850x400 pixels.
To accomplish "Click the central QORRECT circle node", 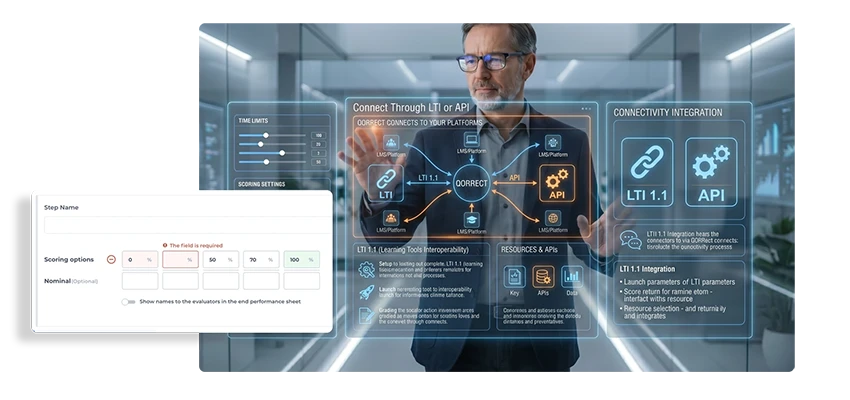I will (471, 183).
